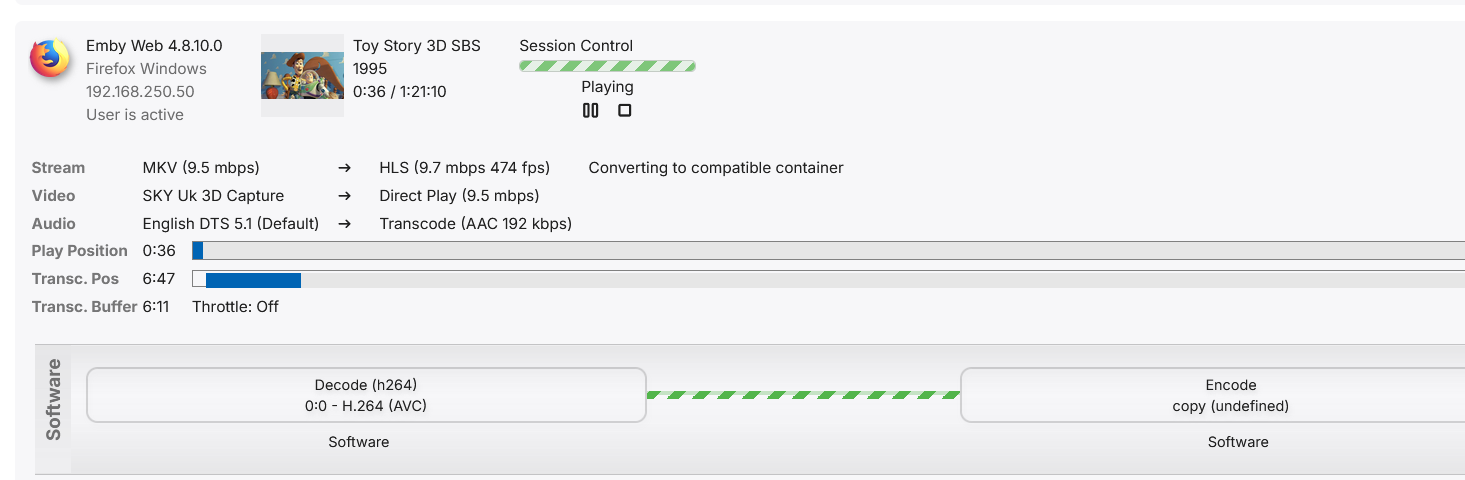Click the Converting to compatible container text
This screenshot has width=1465, height=480.
[715, 168]
